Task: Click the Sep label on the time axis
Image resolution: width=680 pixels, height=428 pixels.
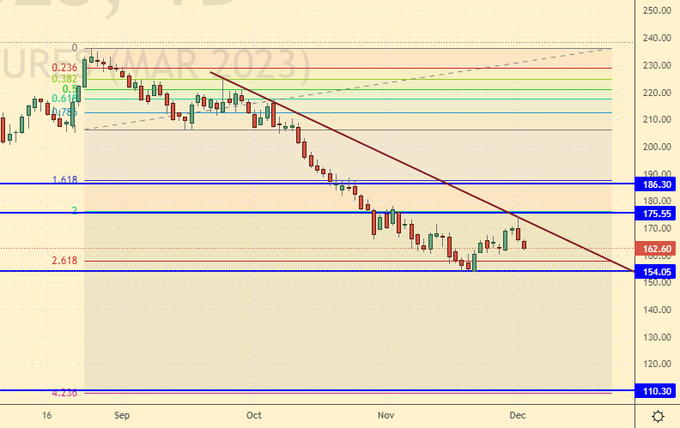Action: (x=121, y=413)
